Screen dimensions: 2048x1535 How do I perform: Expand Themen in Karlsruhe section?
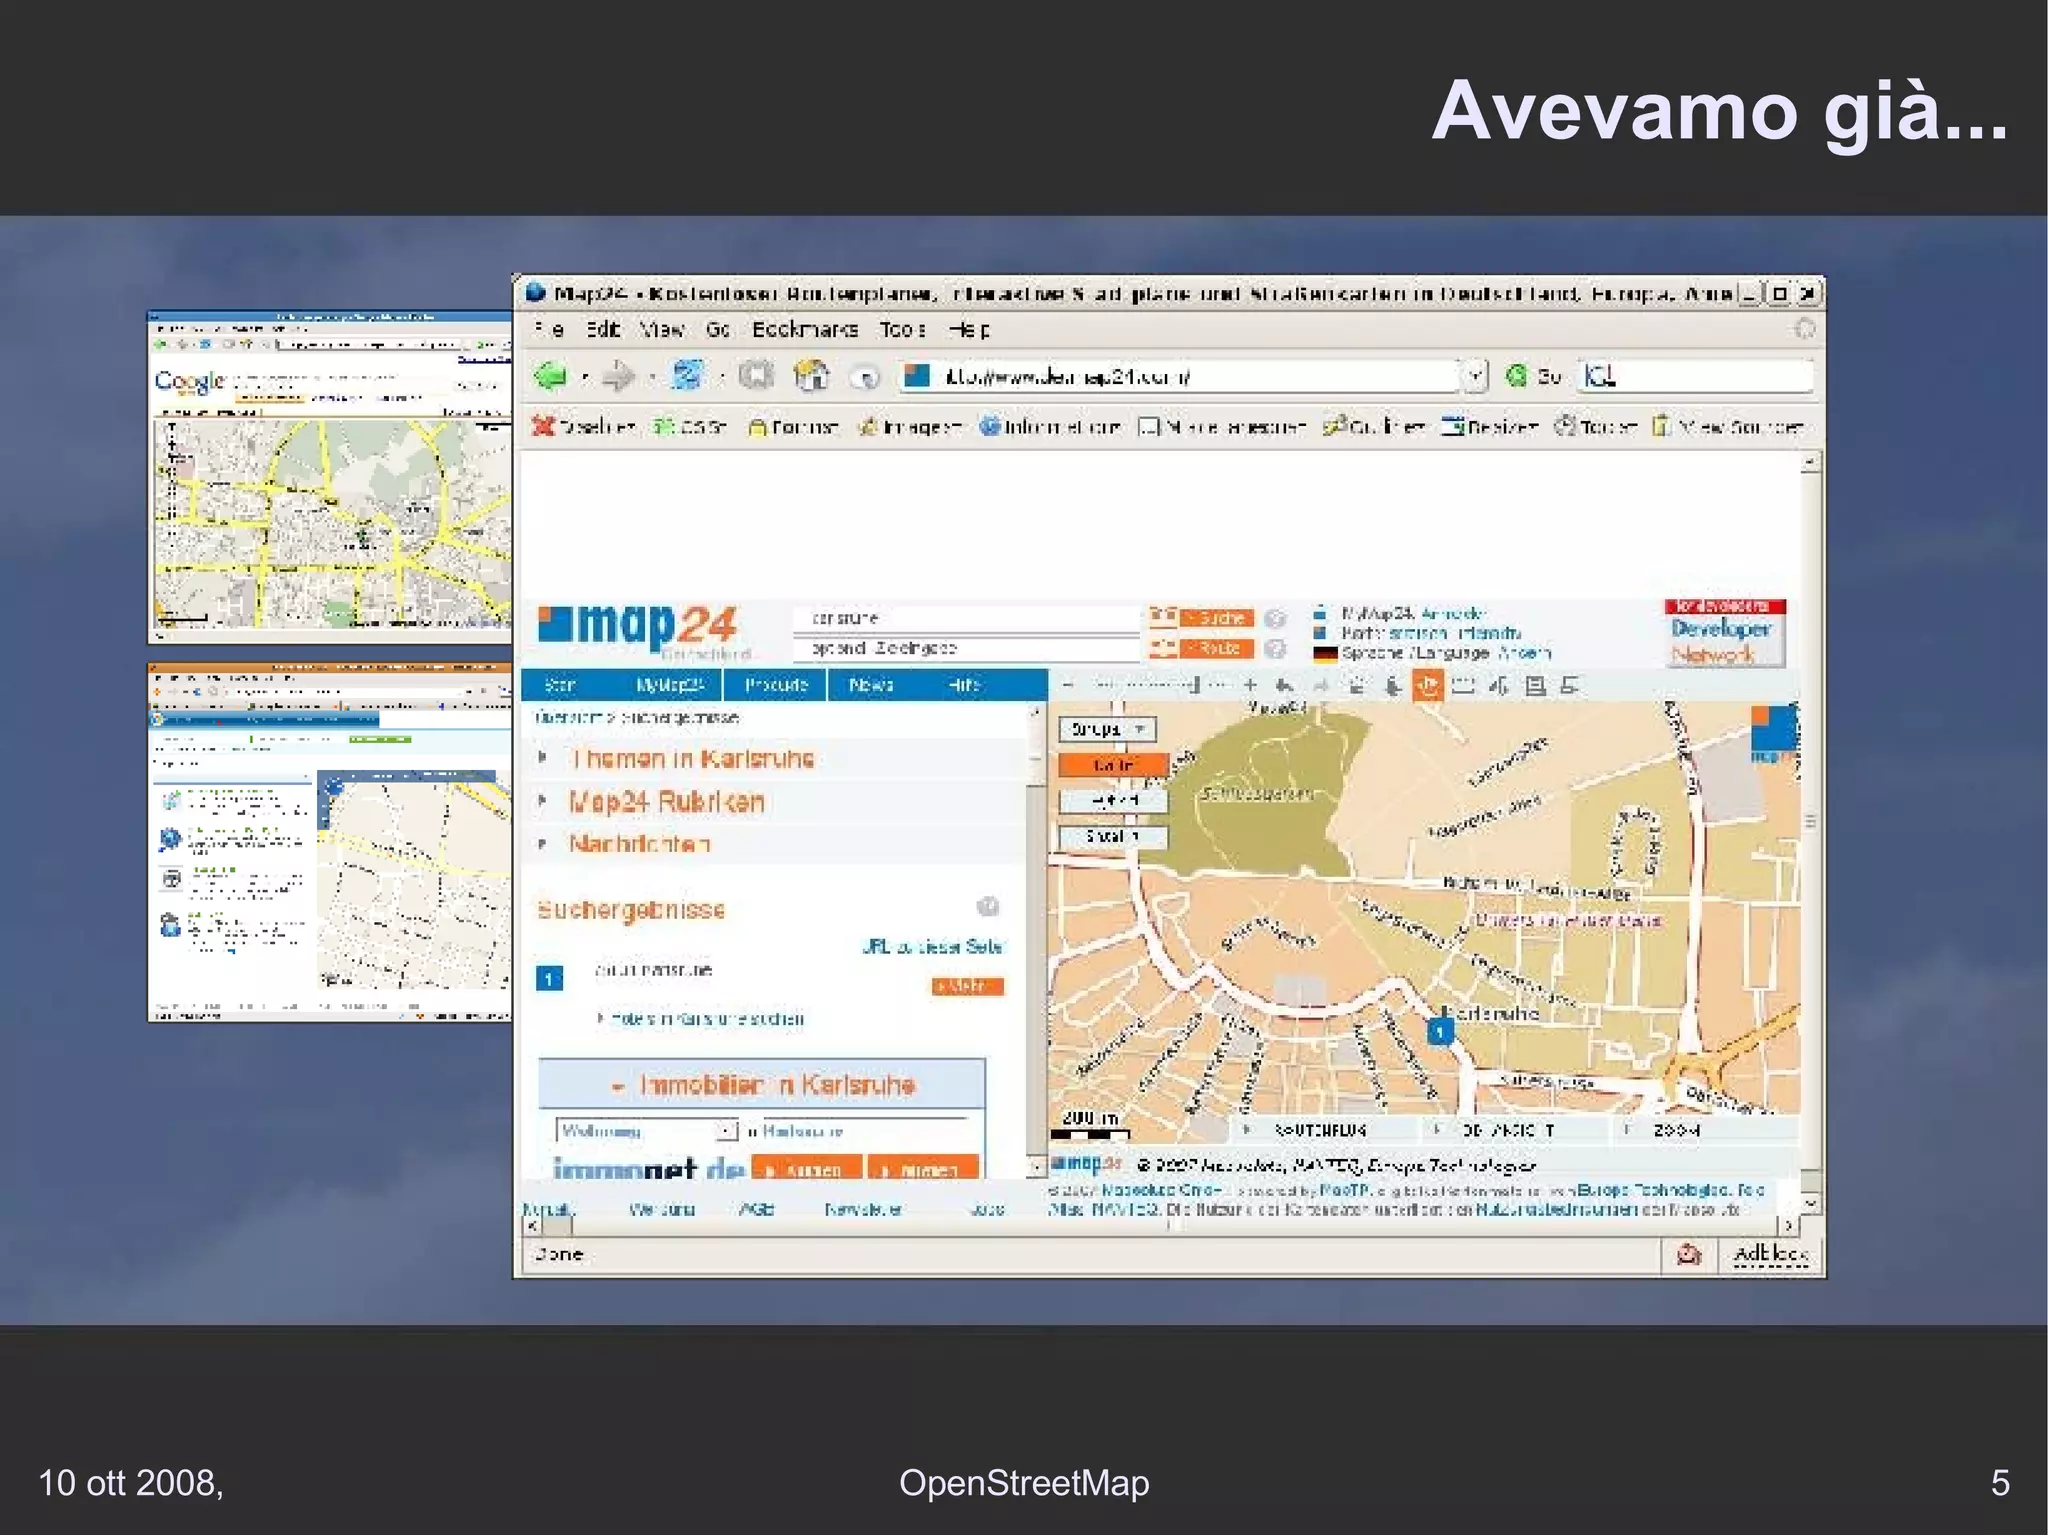[x=692, y=759]
